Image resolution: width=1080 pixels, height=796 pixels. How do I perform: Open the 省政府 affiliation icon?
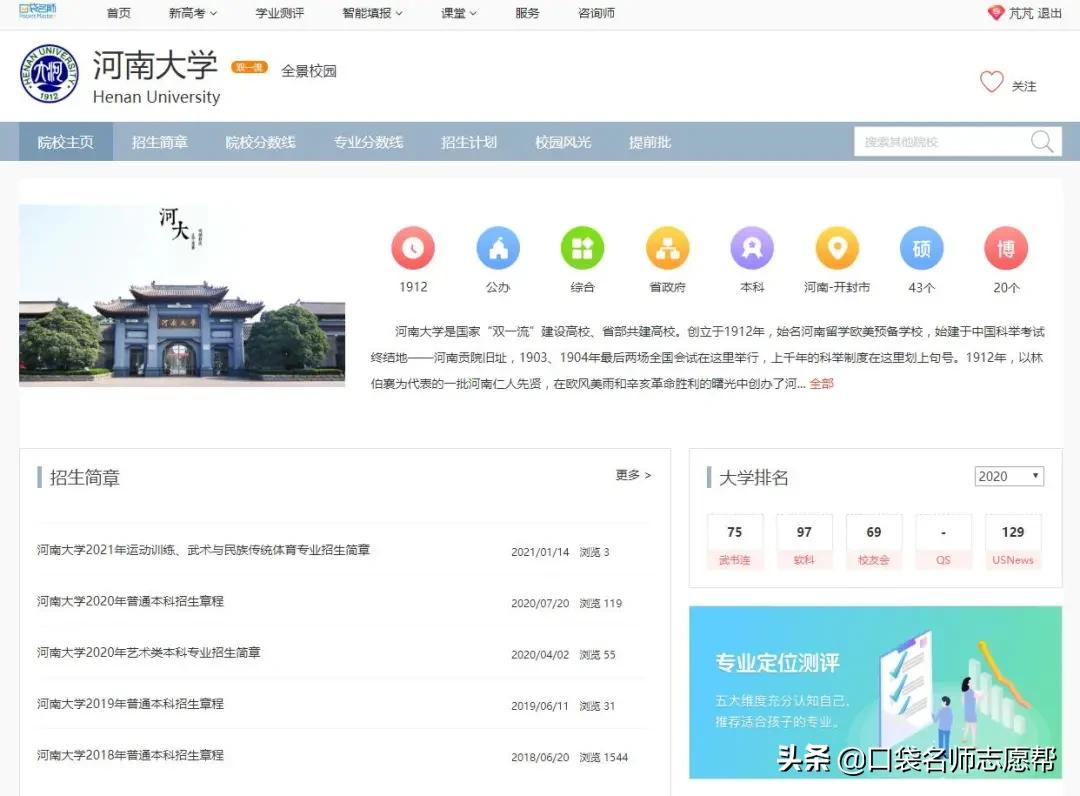coord(667,247)
